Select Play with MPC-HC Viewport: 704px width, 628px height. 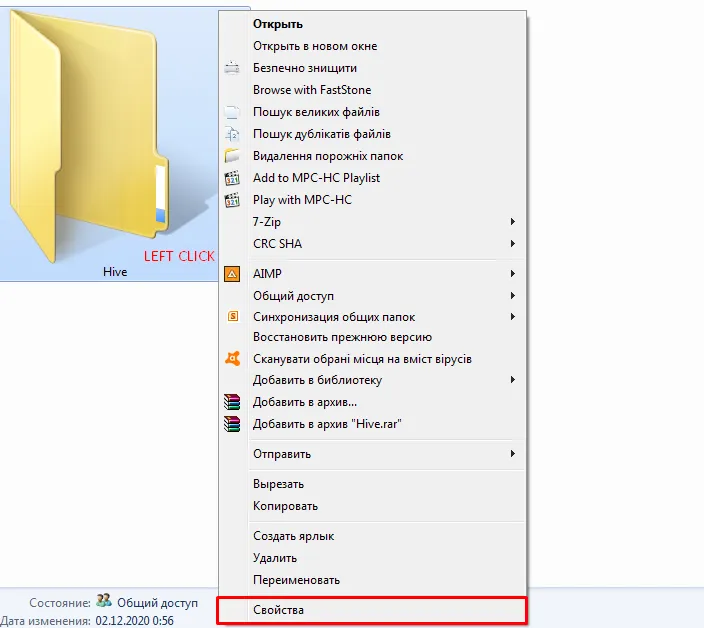(x=372, y=200)
